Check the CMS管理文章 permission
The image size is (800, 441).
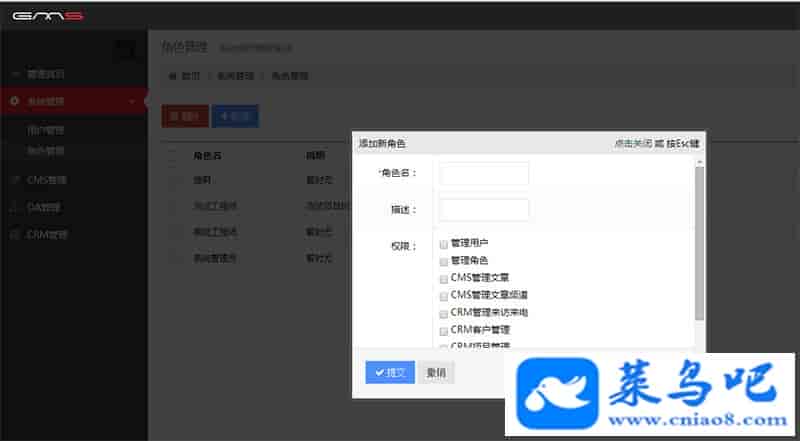pyautogui.click(x=443, y=278)
